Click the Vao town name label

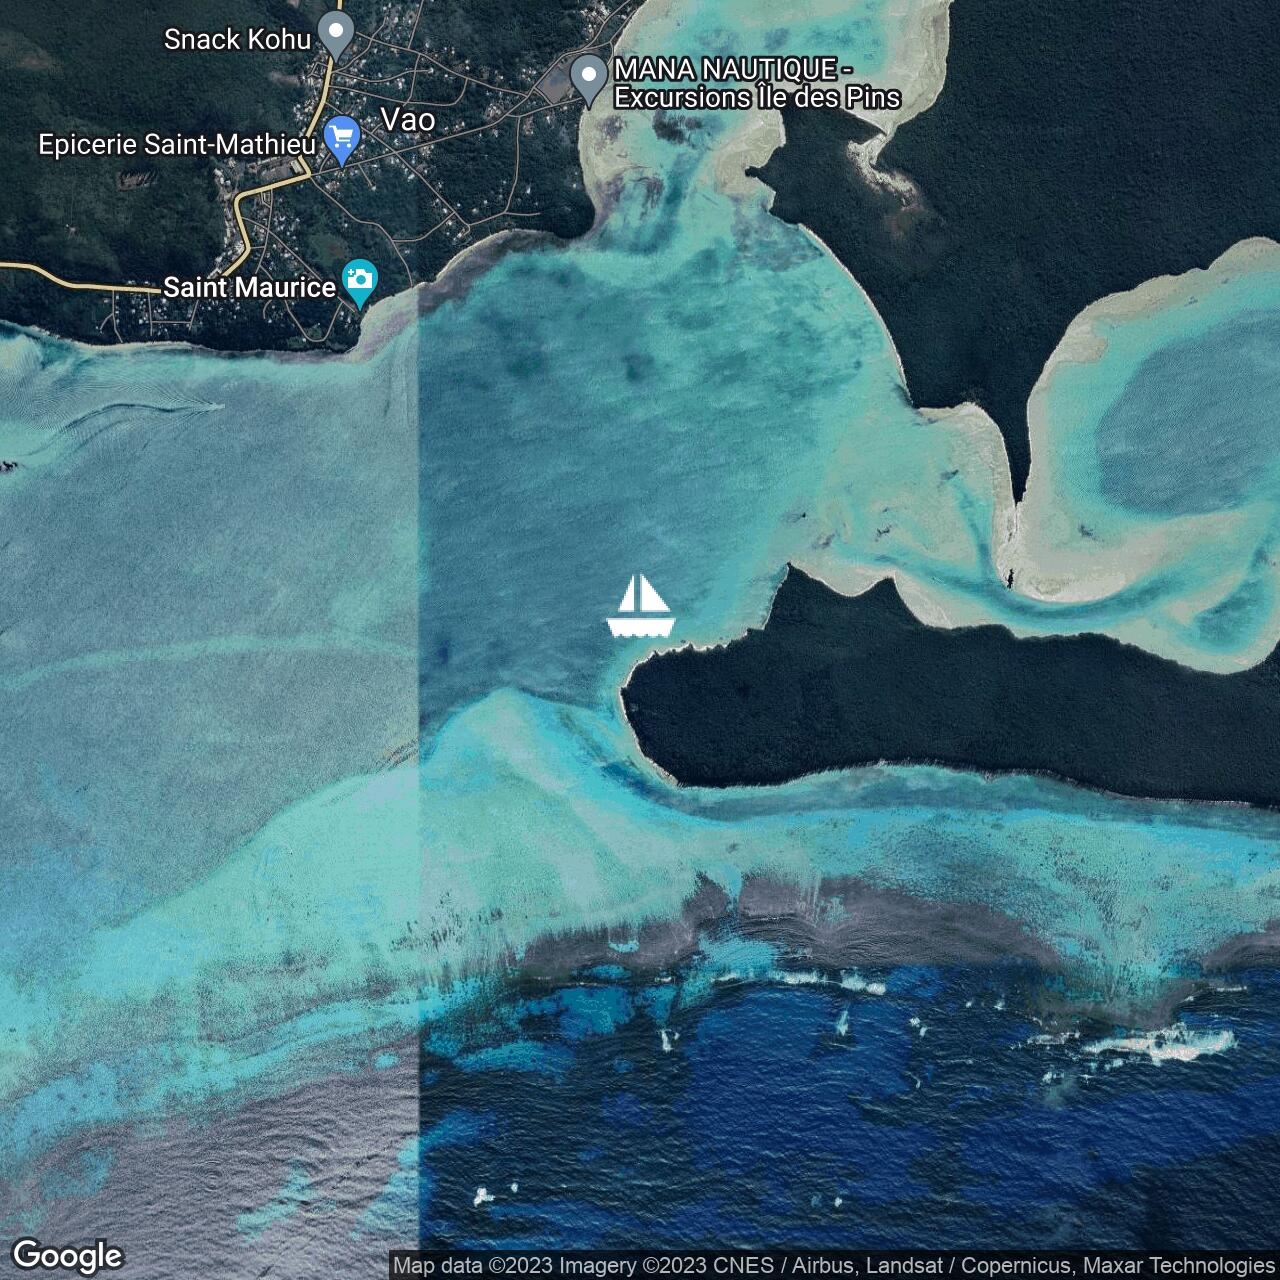(x=408, y=120)
